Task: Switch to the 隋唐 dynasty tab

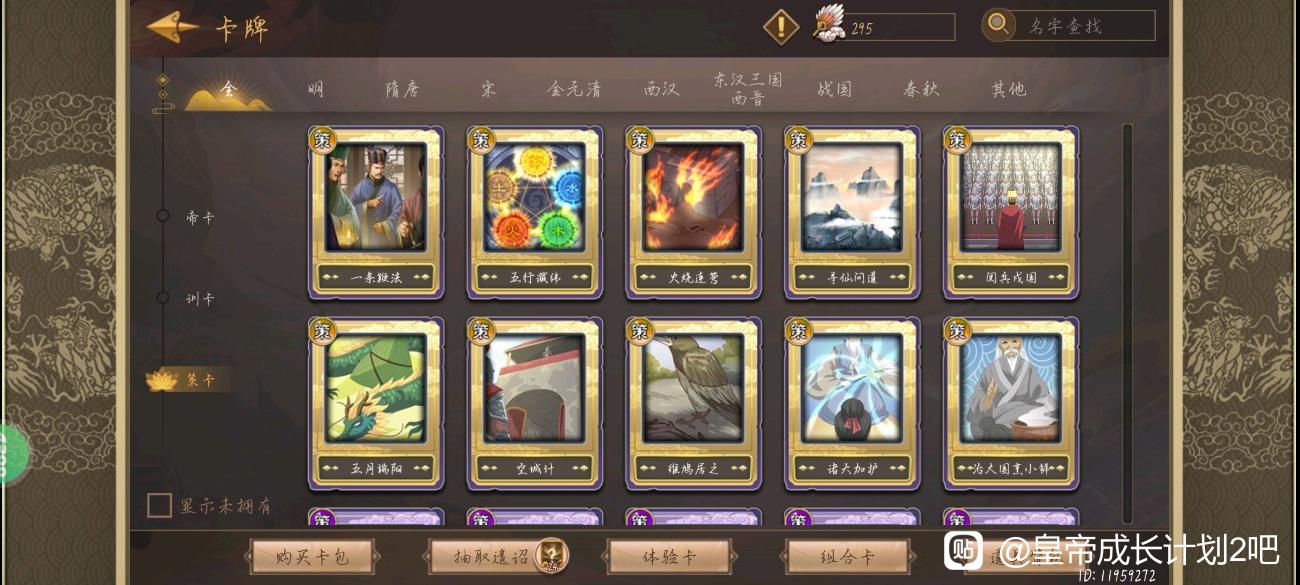Action: pyautogui.click(x=403, y=89)
